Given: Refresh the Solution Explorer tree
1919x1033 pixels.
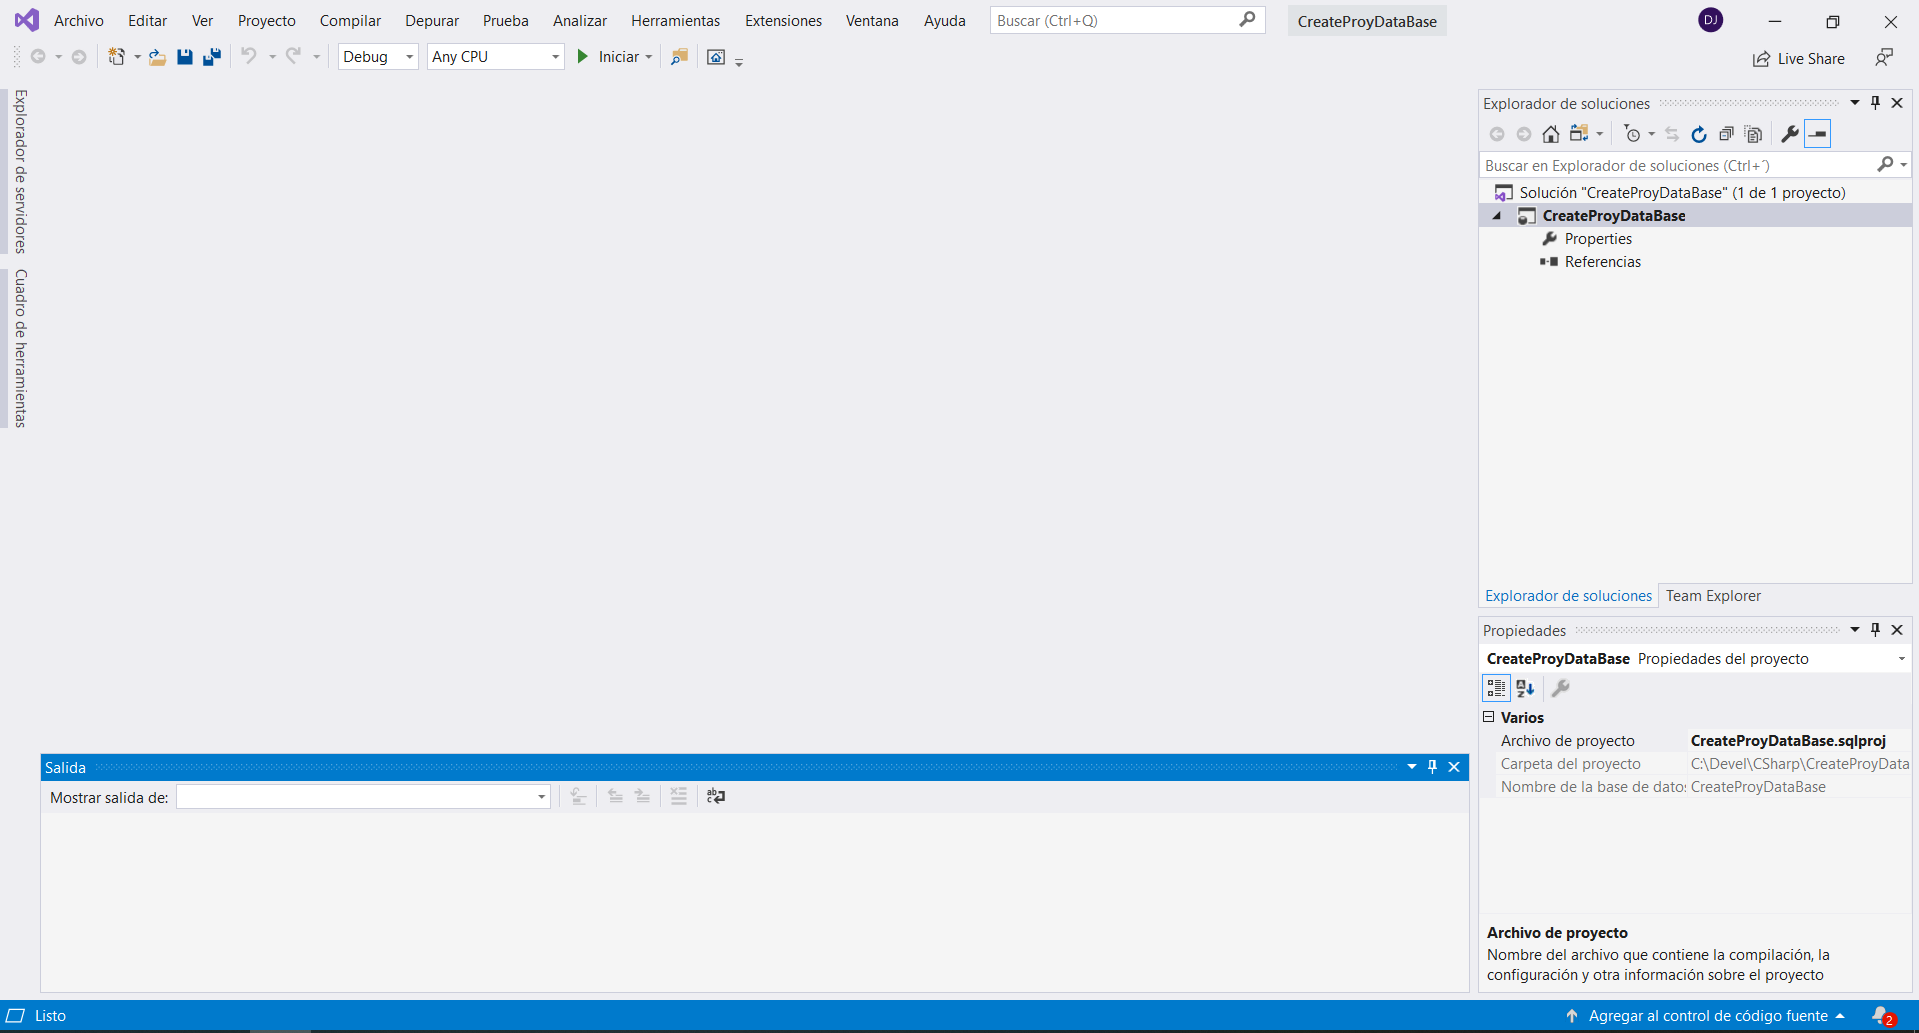Looking at the screenshot, I should [1698, 134].
